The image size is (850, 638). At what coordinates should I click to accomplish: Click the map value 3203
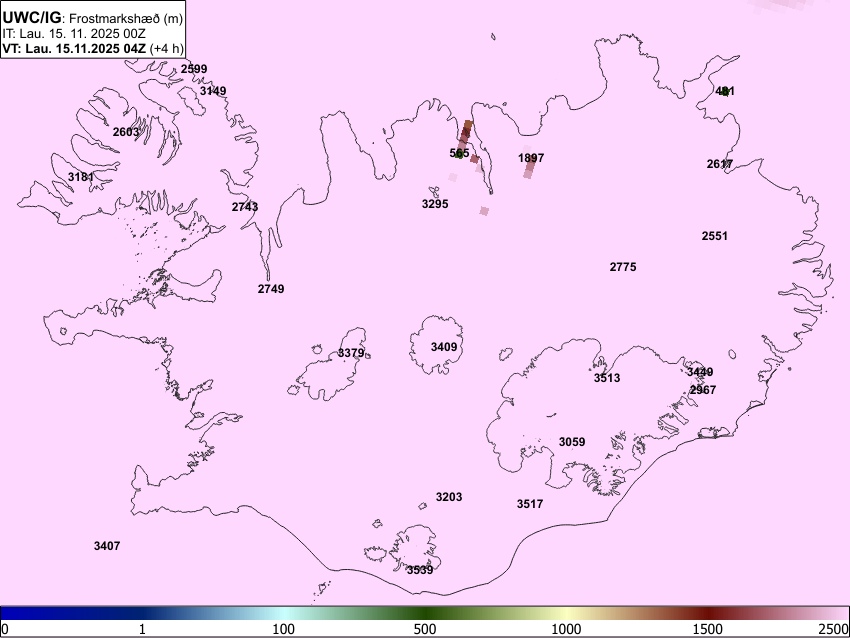coord(449,497)
